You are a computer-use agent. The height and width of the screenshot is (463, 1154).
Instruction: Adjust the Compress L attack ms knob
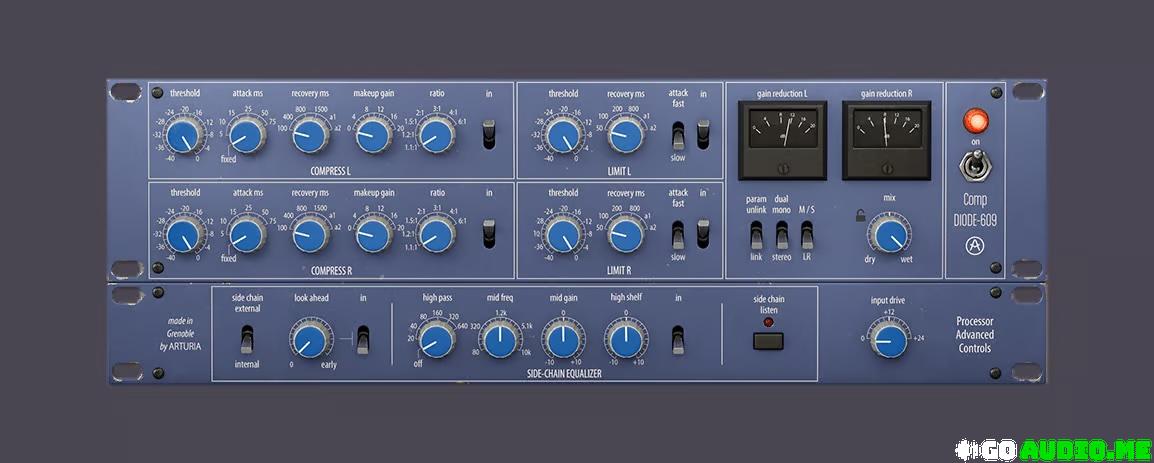coord(247,136)
